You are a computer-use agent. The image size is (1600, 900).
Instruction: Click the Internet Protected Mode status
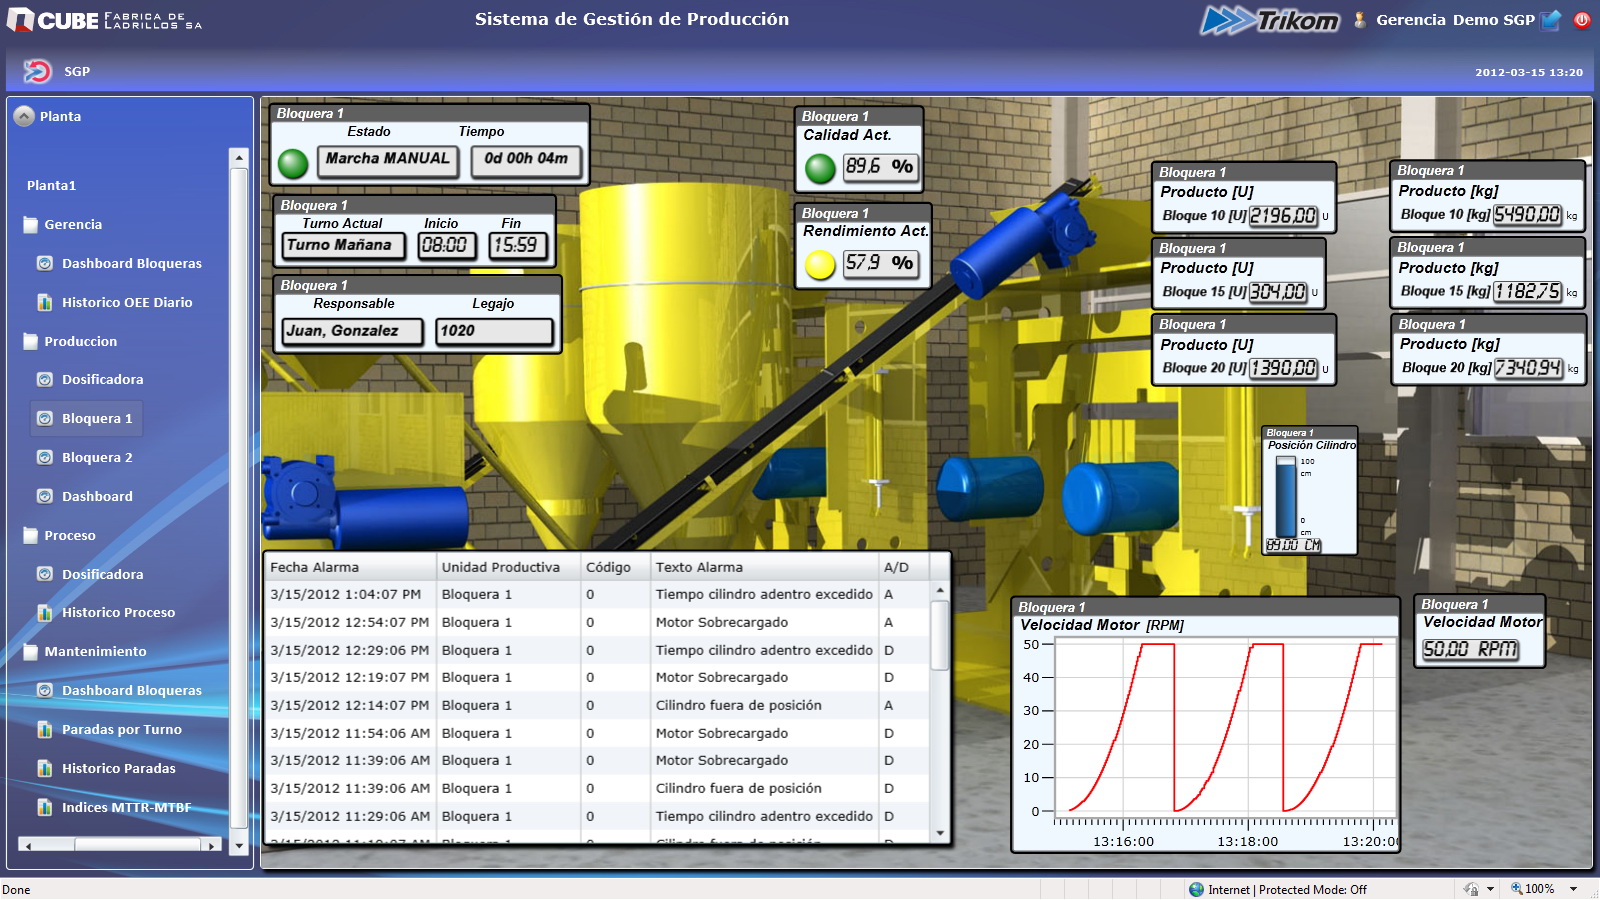(1278, 890)
